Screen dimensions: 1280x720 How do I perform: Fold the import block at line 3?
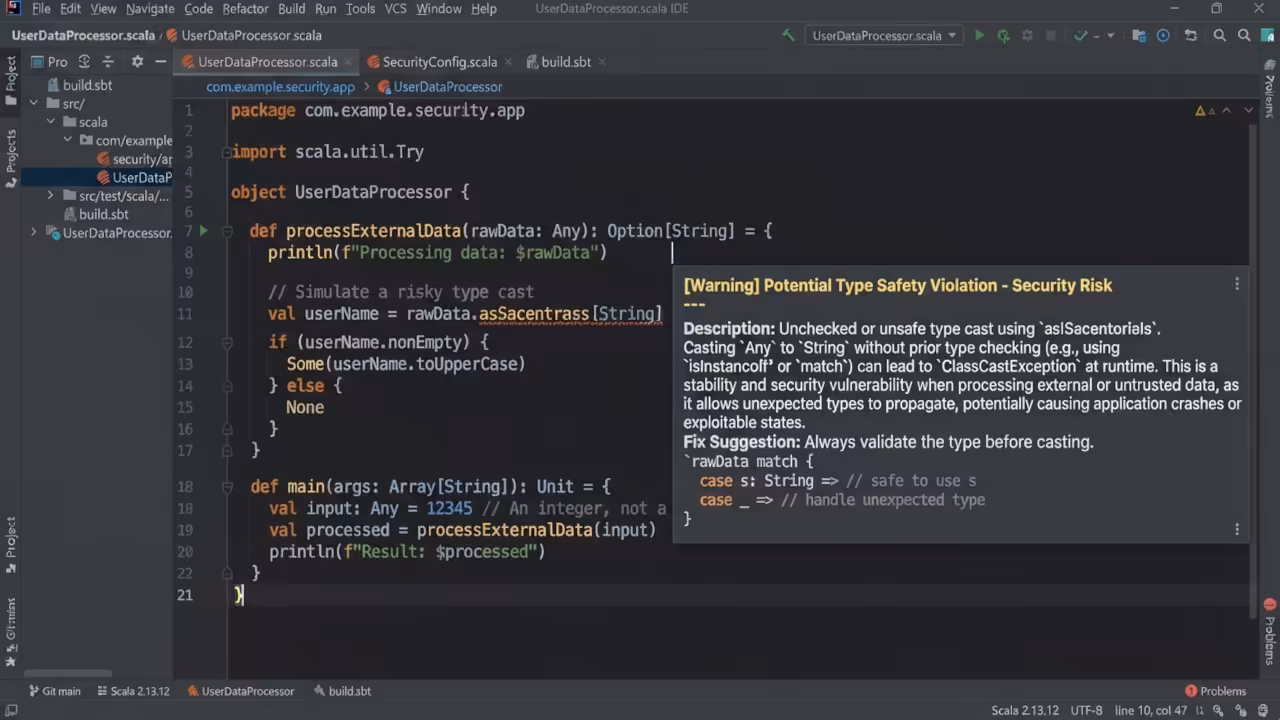pos(227,152)
